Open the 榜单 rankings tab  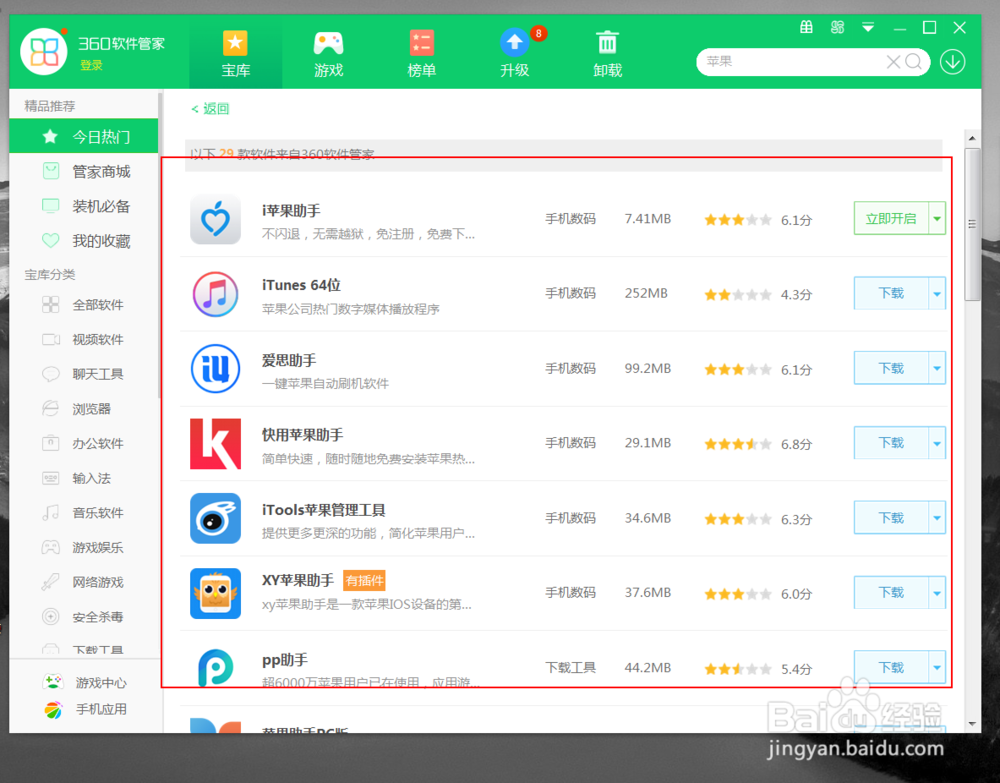422,54
